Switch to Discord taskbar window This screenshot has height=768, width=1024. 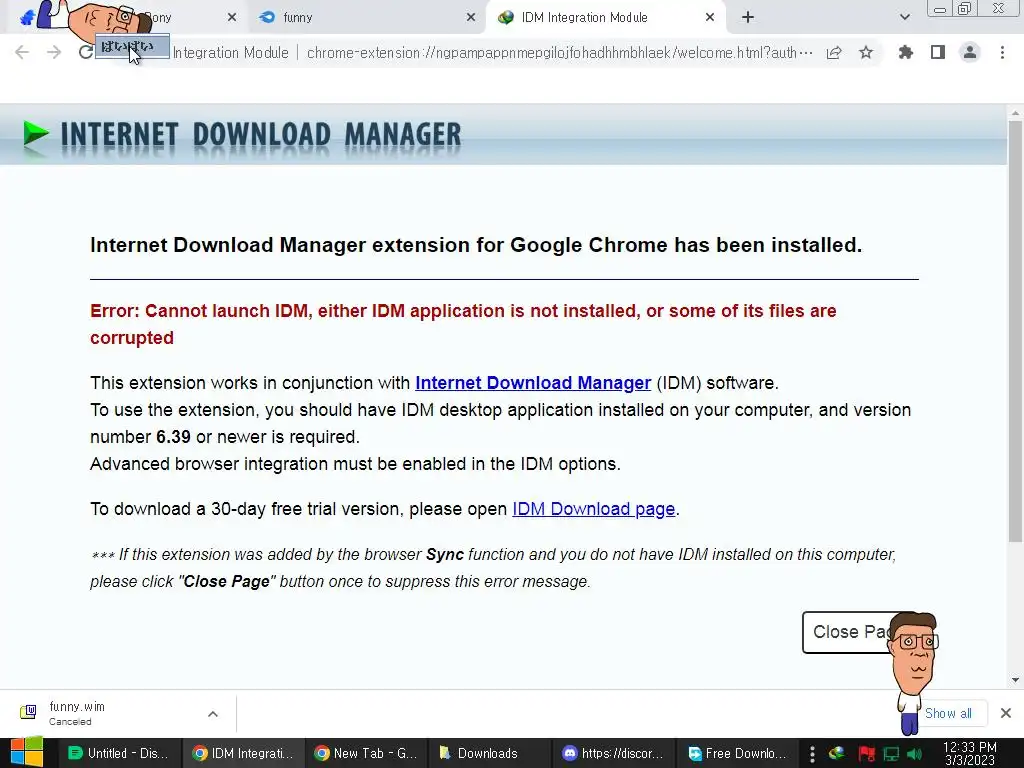[x=613, y=753]
